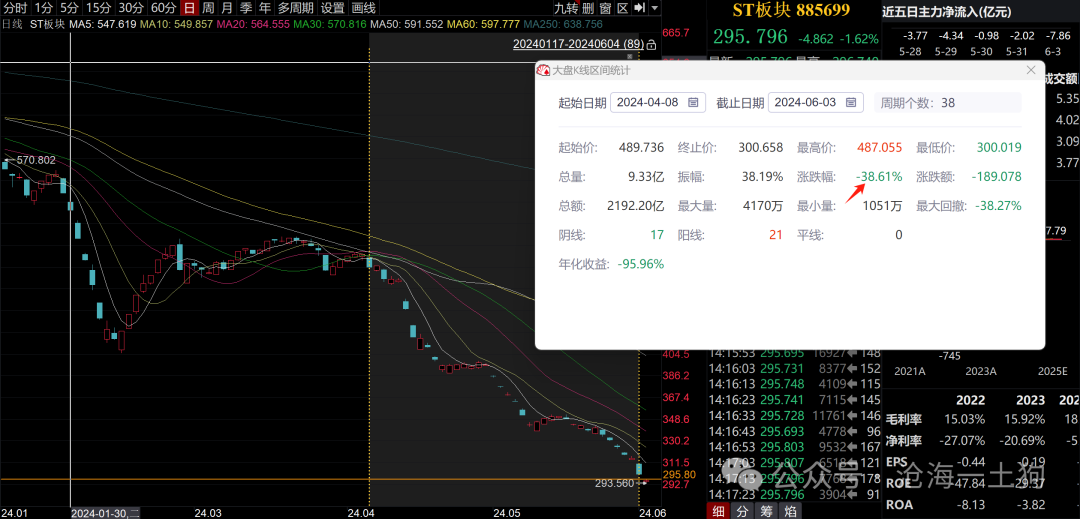The image size is (1080, 519).
Task: Click the 区 interval statistics button
Action: click(622, 8)
